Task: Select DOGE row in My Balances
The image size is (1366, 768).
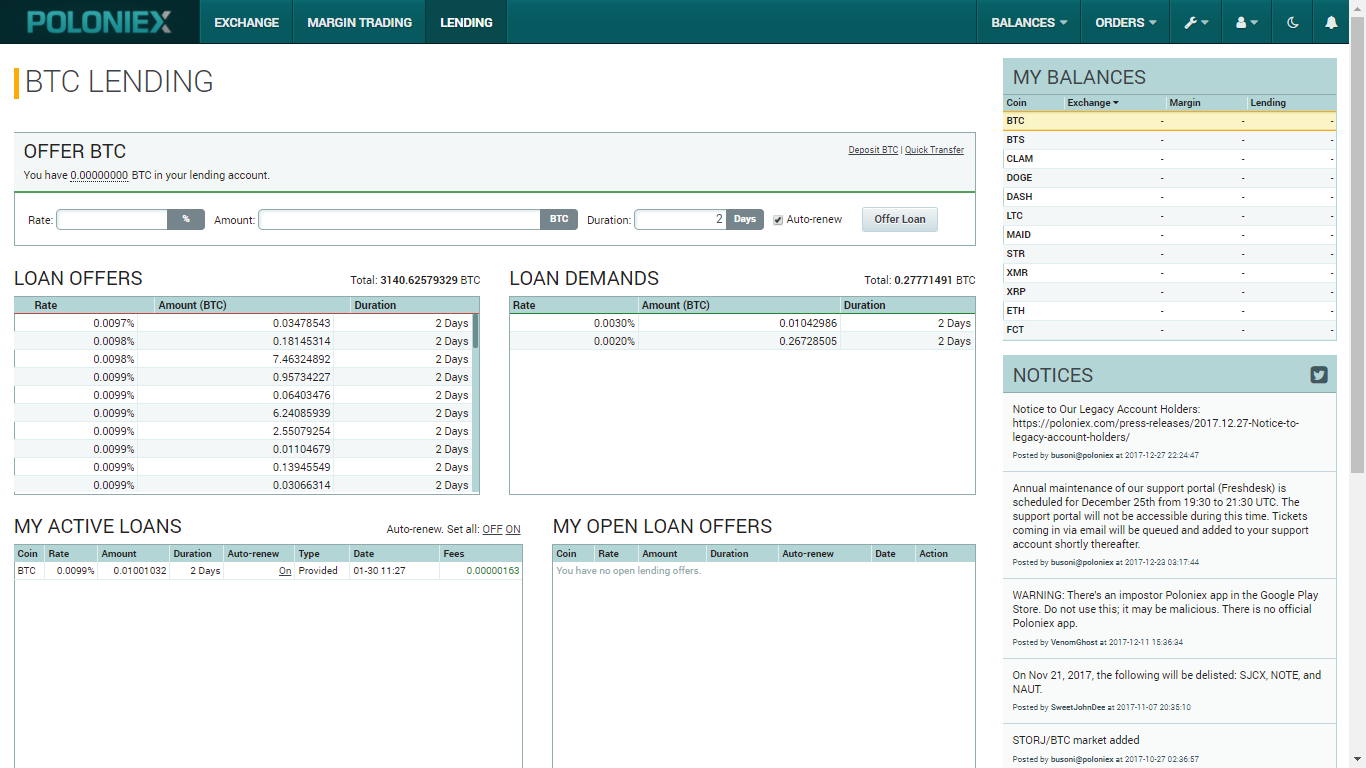Action: pos(1169,178)
